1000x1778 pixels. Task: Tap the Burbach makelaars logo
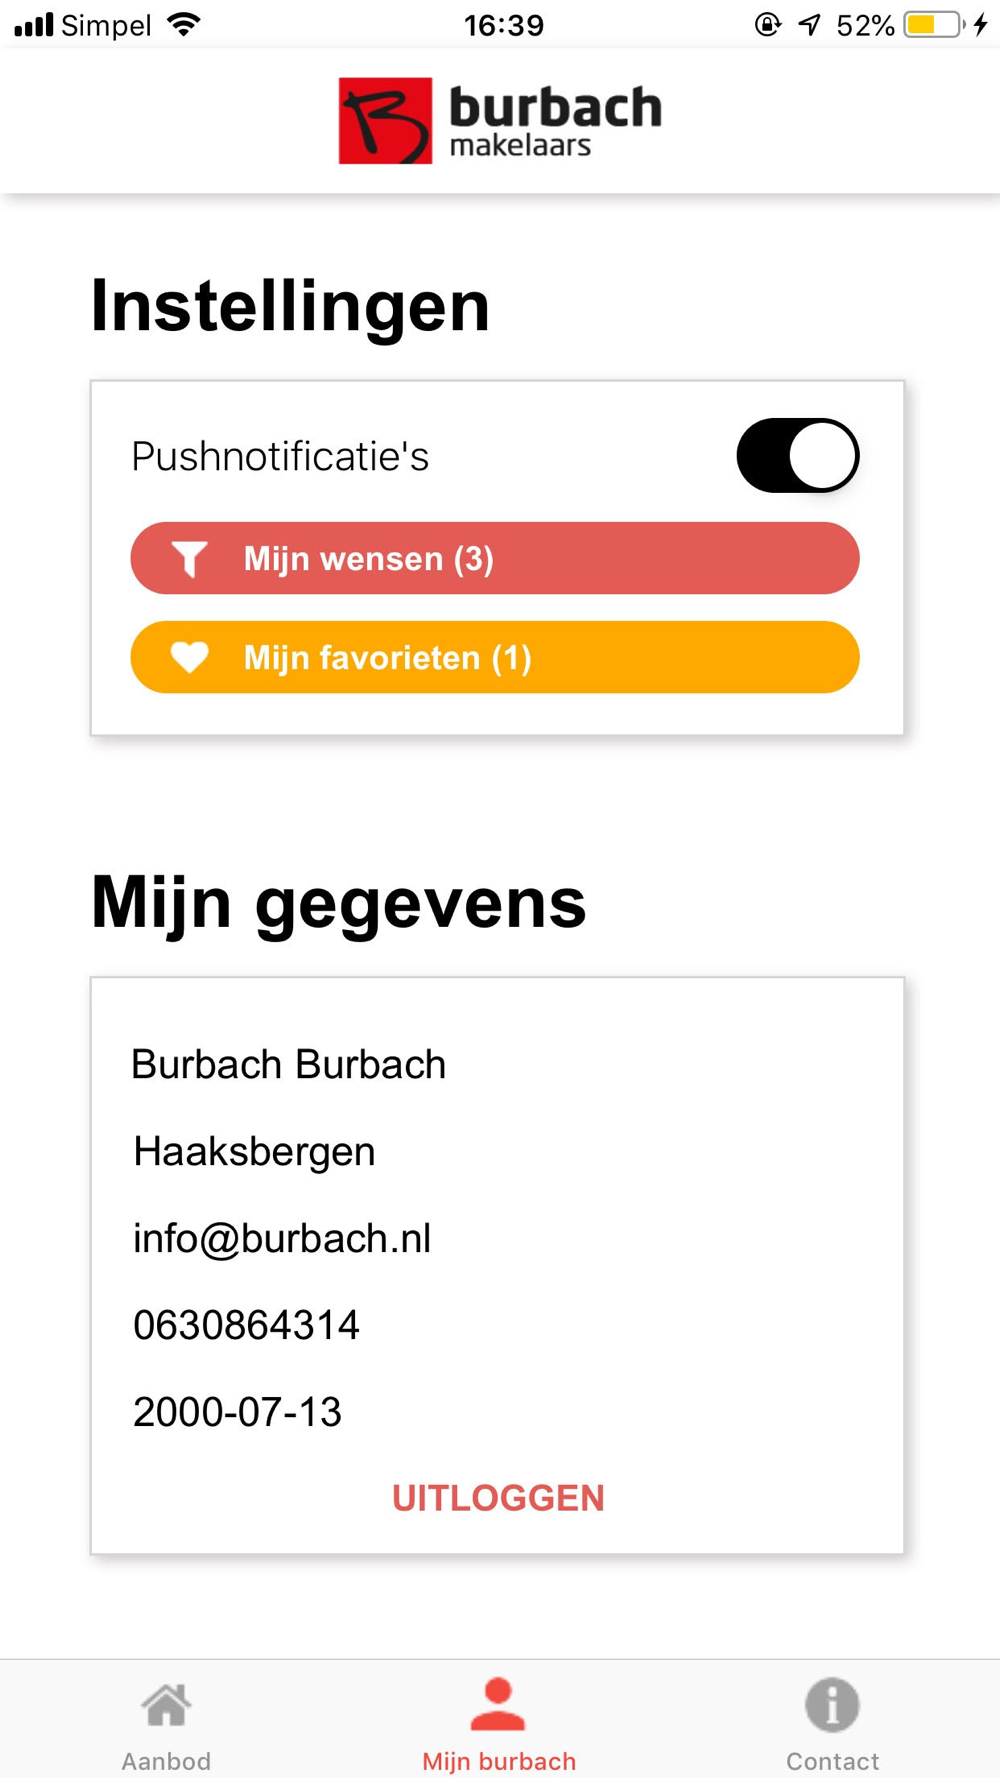tap(500, 121)
